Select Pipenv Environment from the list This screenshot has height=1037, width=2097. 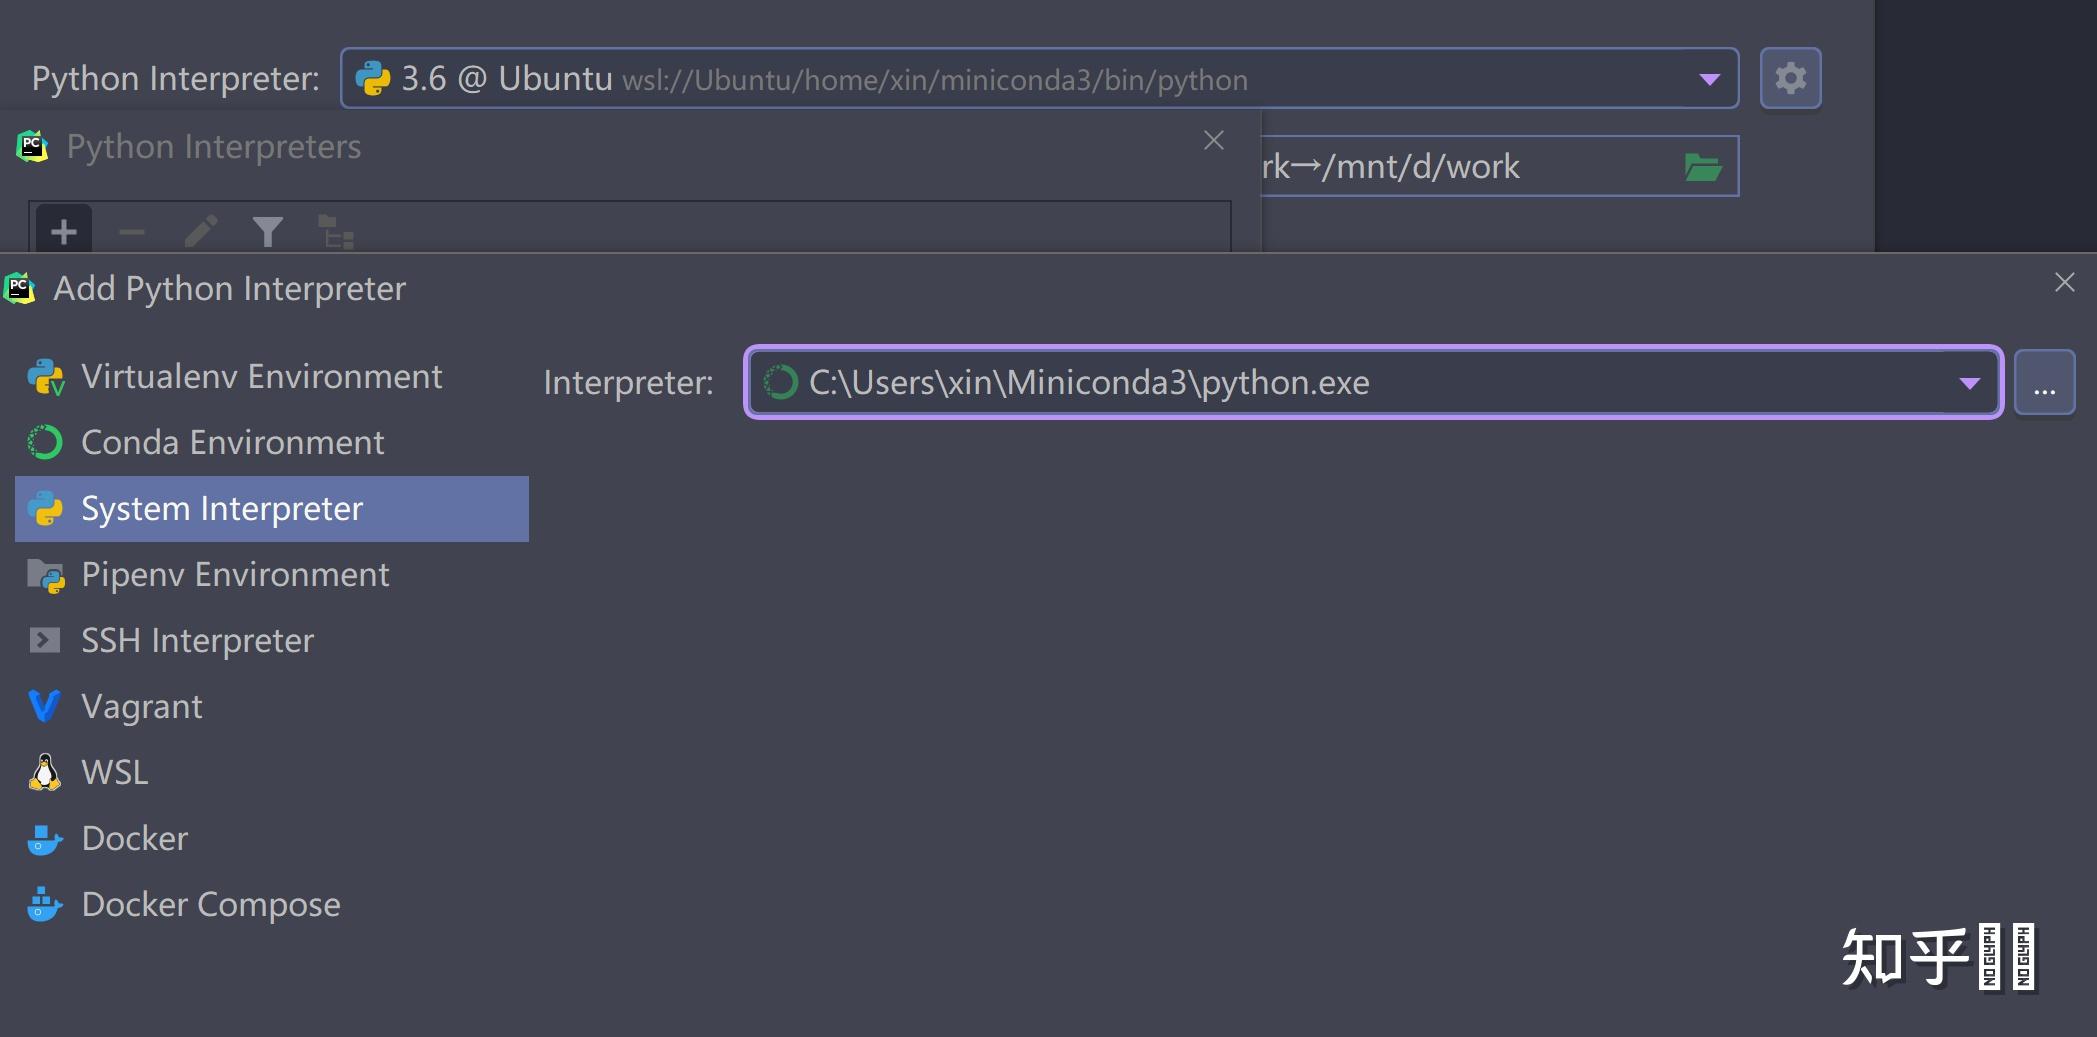coord(235,574)
